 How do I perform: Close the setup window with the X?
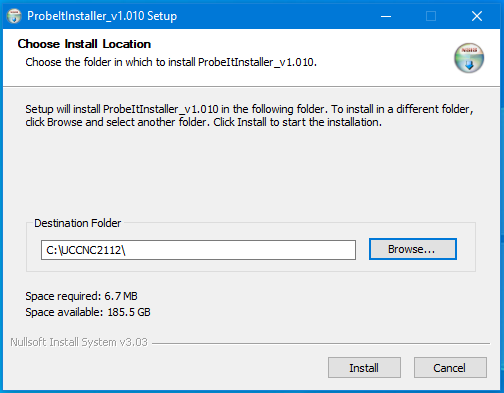pyautogui.click(x=477, y=16)
